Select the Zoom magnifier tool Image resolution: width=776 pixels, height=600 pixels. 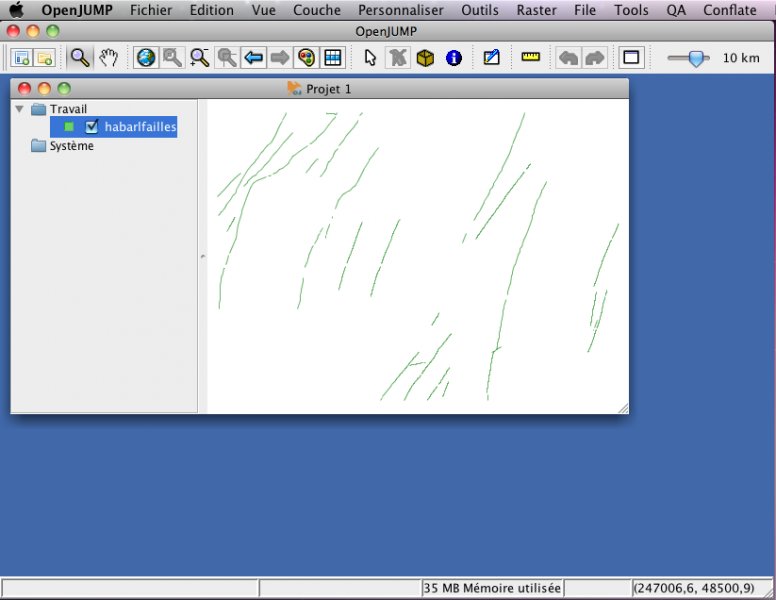click(x=80, y=58)
